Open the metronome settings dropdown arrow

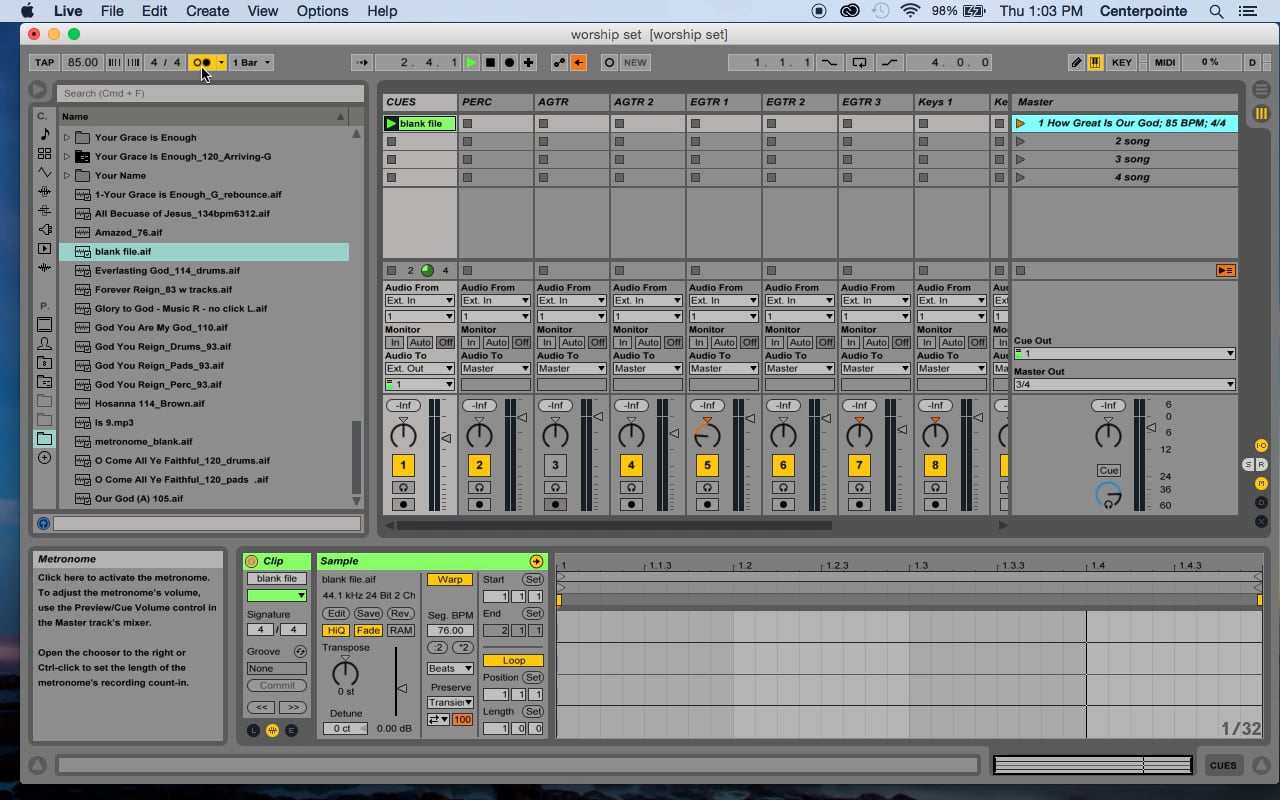pyautogui.click(x=222, y=62)
